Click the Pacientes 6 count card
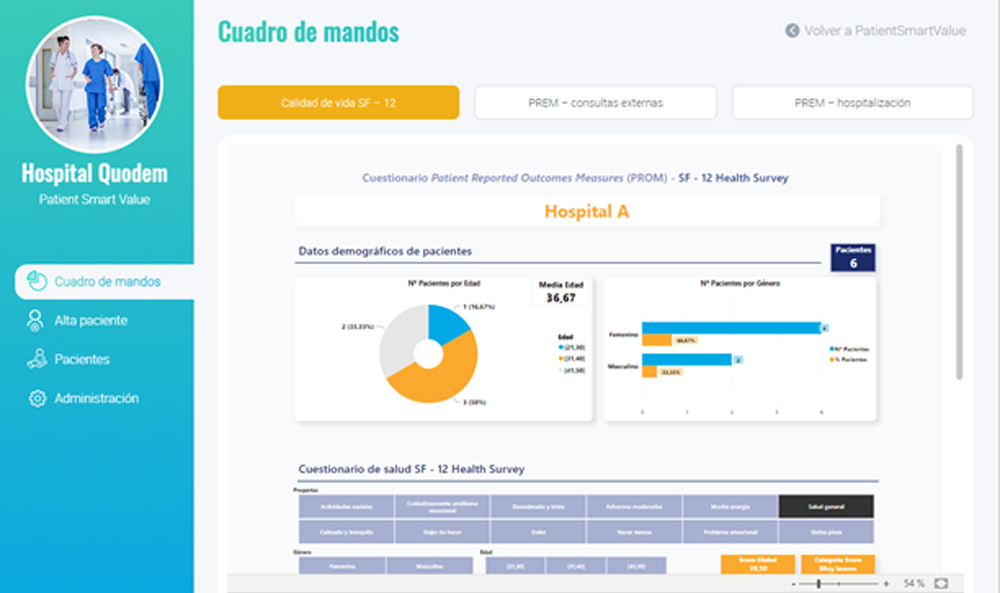The height and width of the screenshot is (593, 1000). (x=853, y=258)
